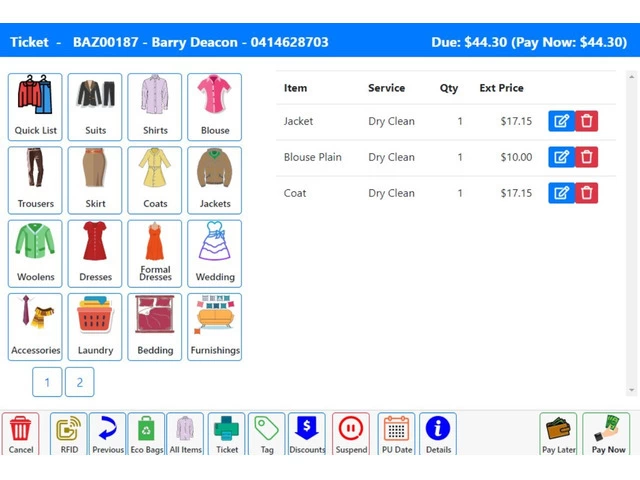Edit the Jacket line item
The width and height of the screenshot is (640, 480).
tap(561, 121)
